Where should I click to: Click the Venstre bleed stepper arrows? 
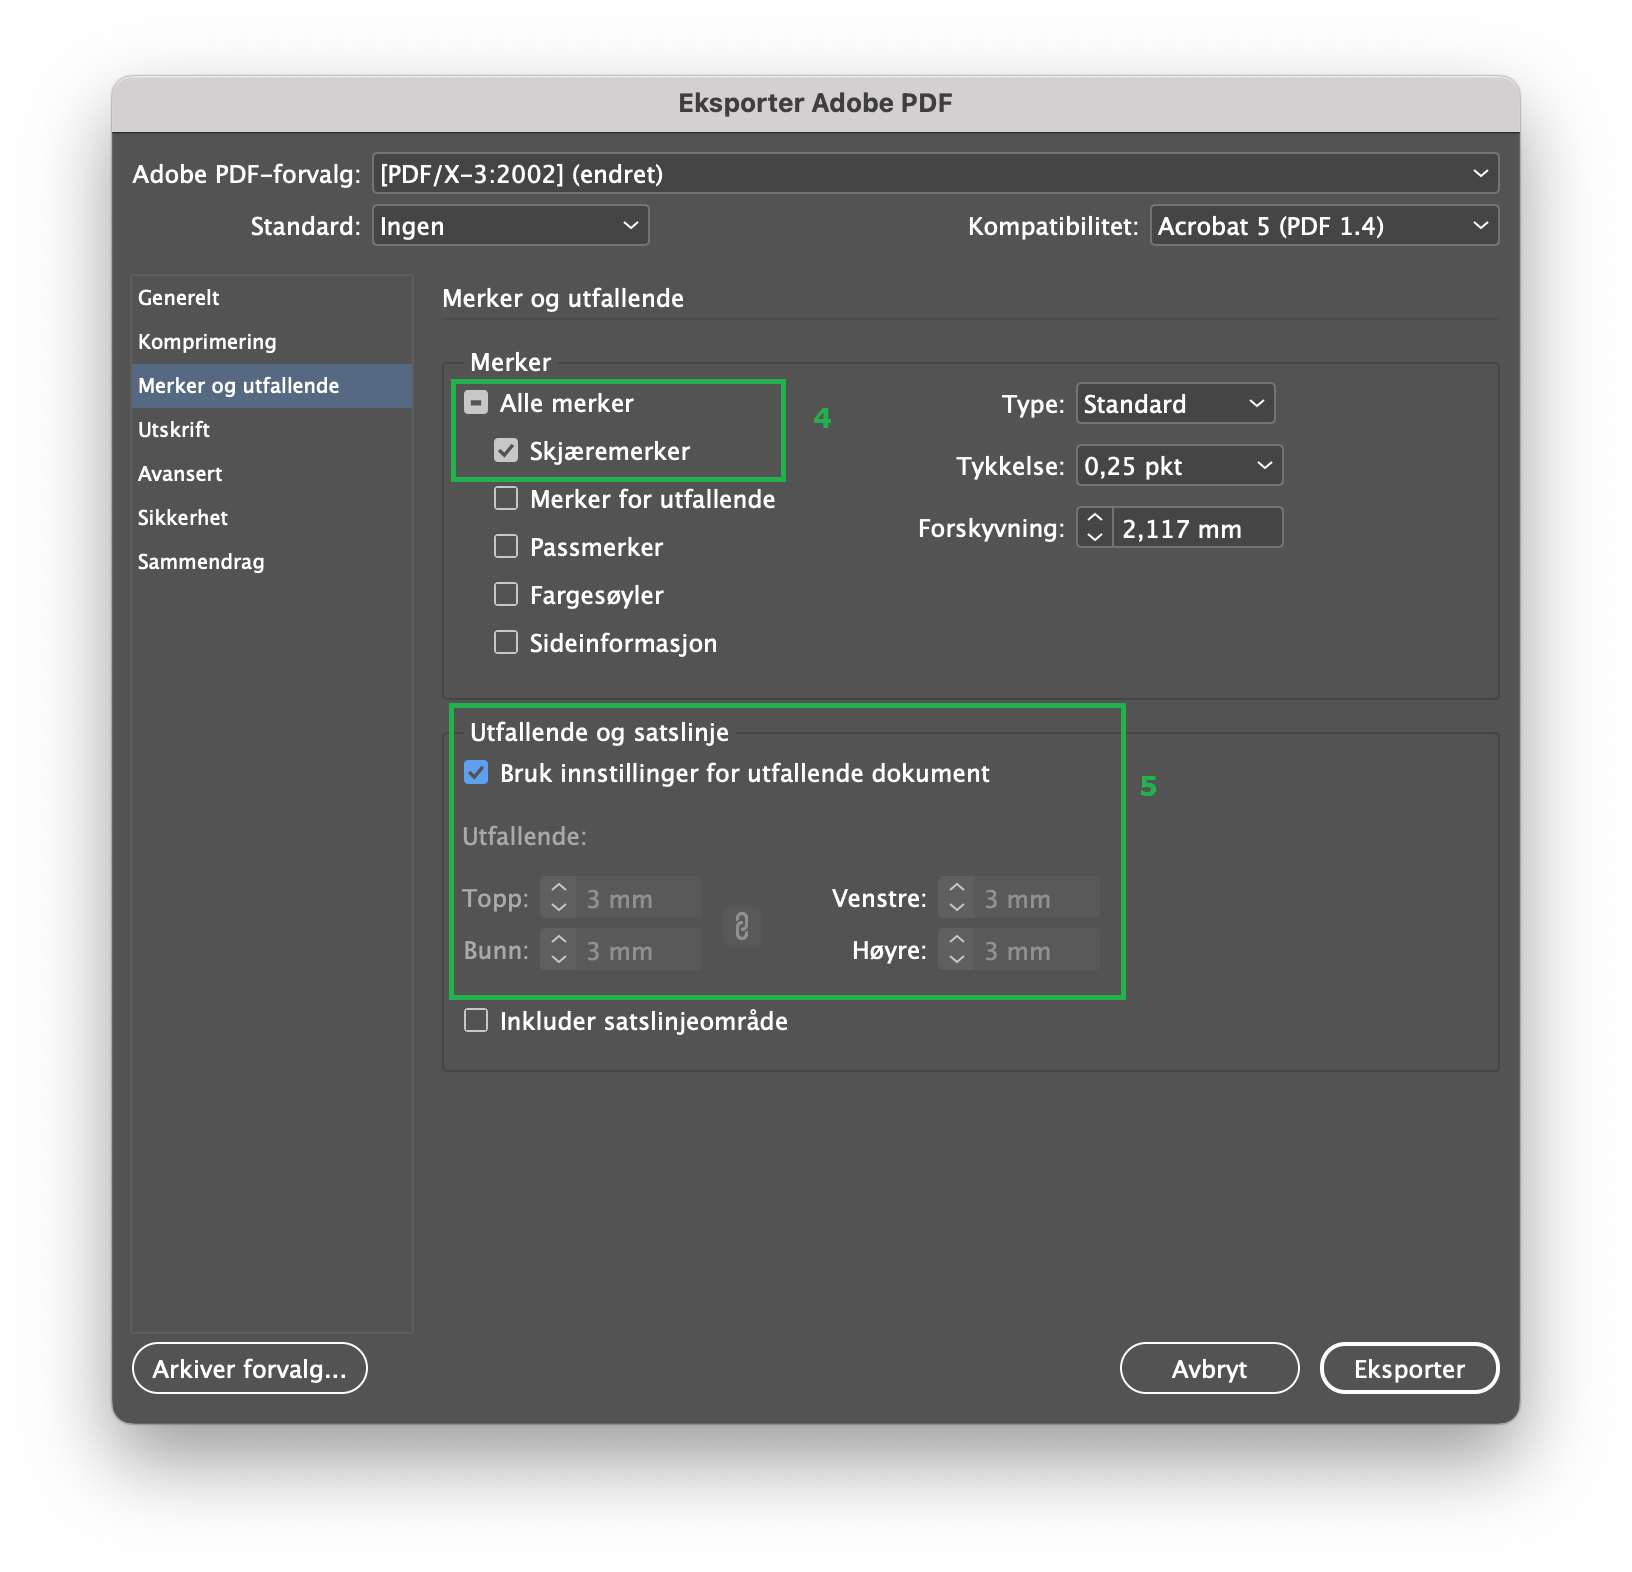click(x=957, y=898)
